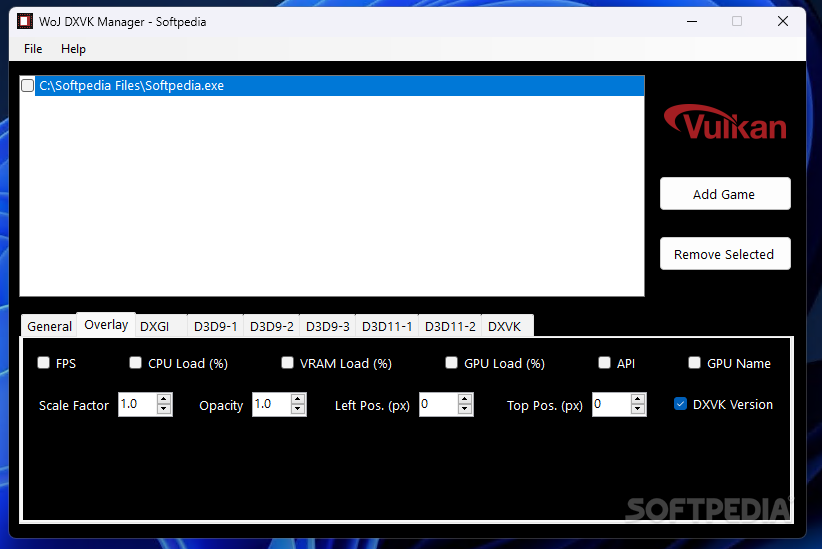Enable the API checkbox
Image resolution: width=822 pixels, height=549 pixels.
tap(604, 363)
